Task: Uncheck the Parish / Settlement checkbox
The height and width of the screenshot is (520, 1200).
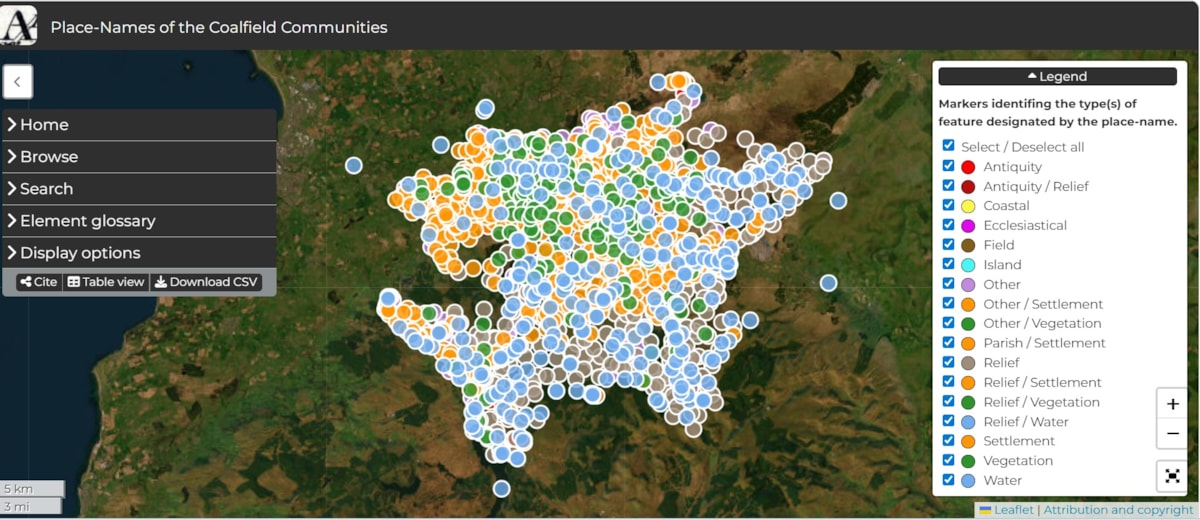Action: [948, 343]
